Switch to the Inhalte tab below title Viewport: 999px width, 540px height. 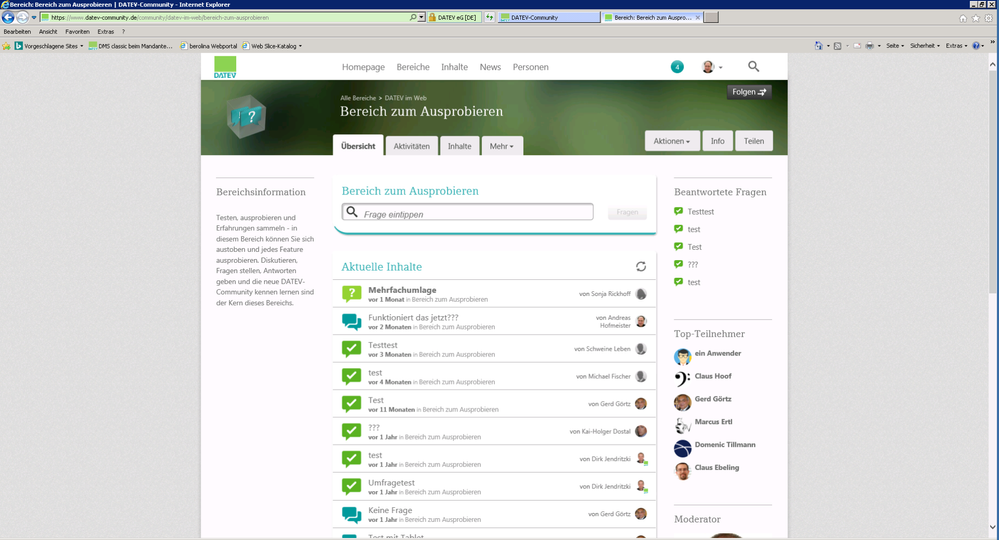tap(459, 146)
